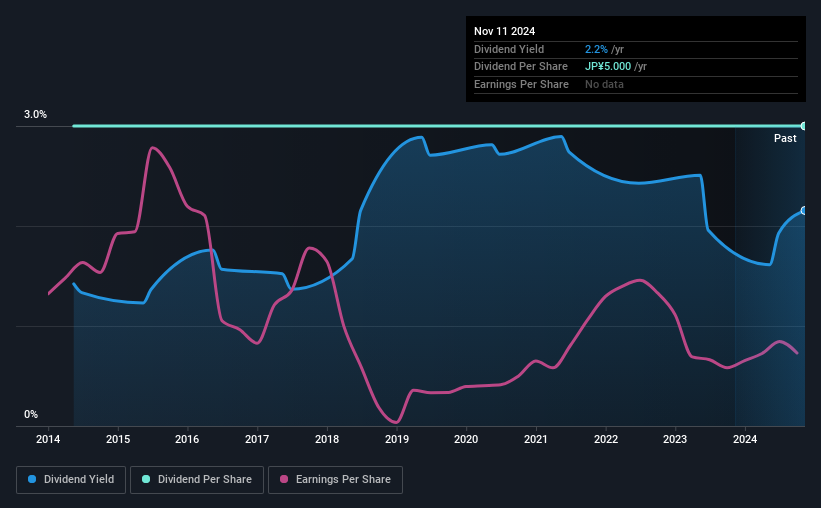Toggle the Earnings Per Share legend button
This screenshot has width=821, height=508.
point(335,480)
